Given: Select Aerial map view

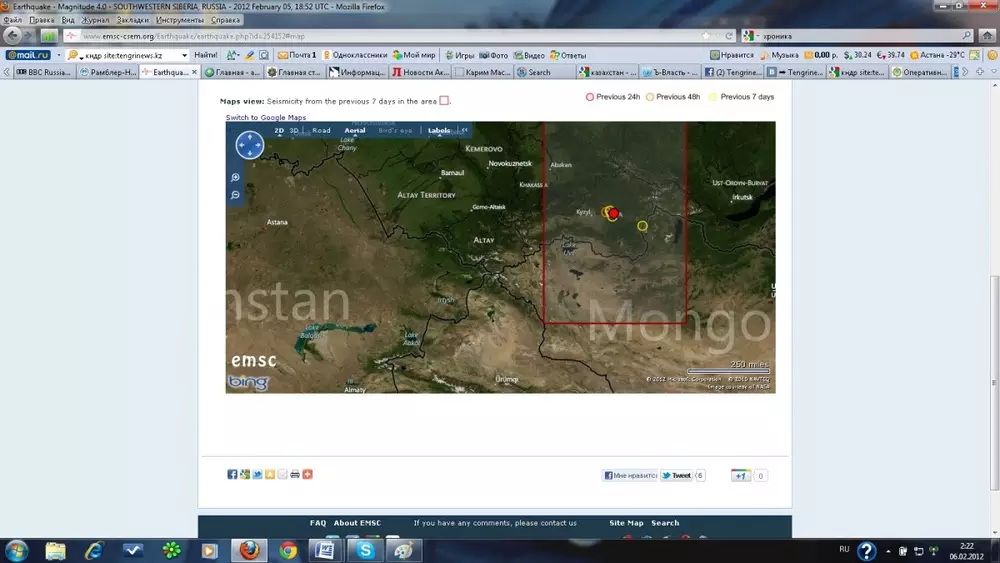Looking at the screenshot, I should (x=355, y=130).
